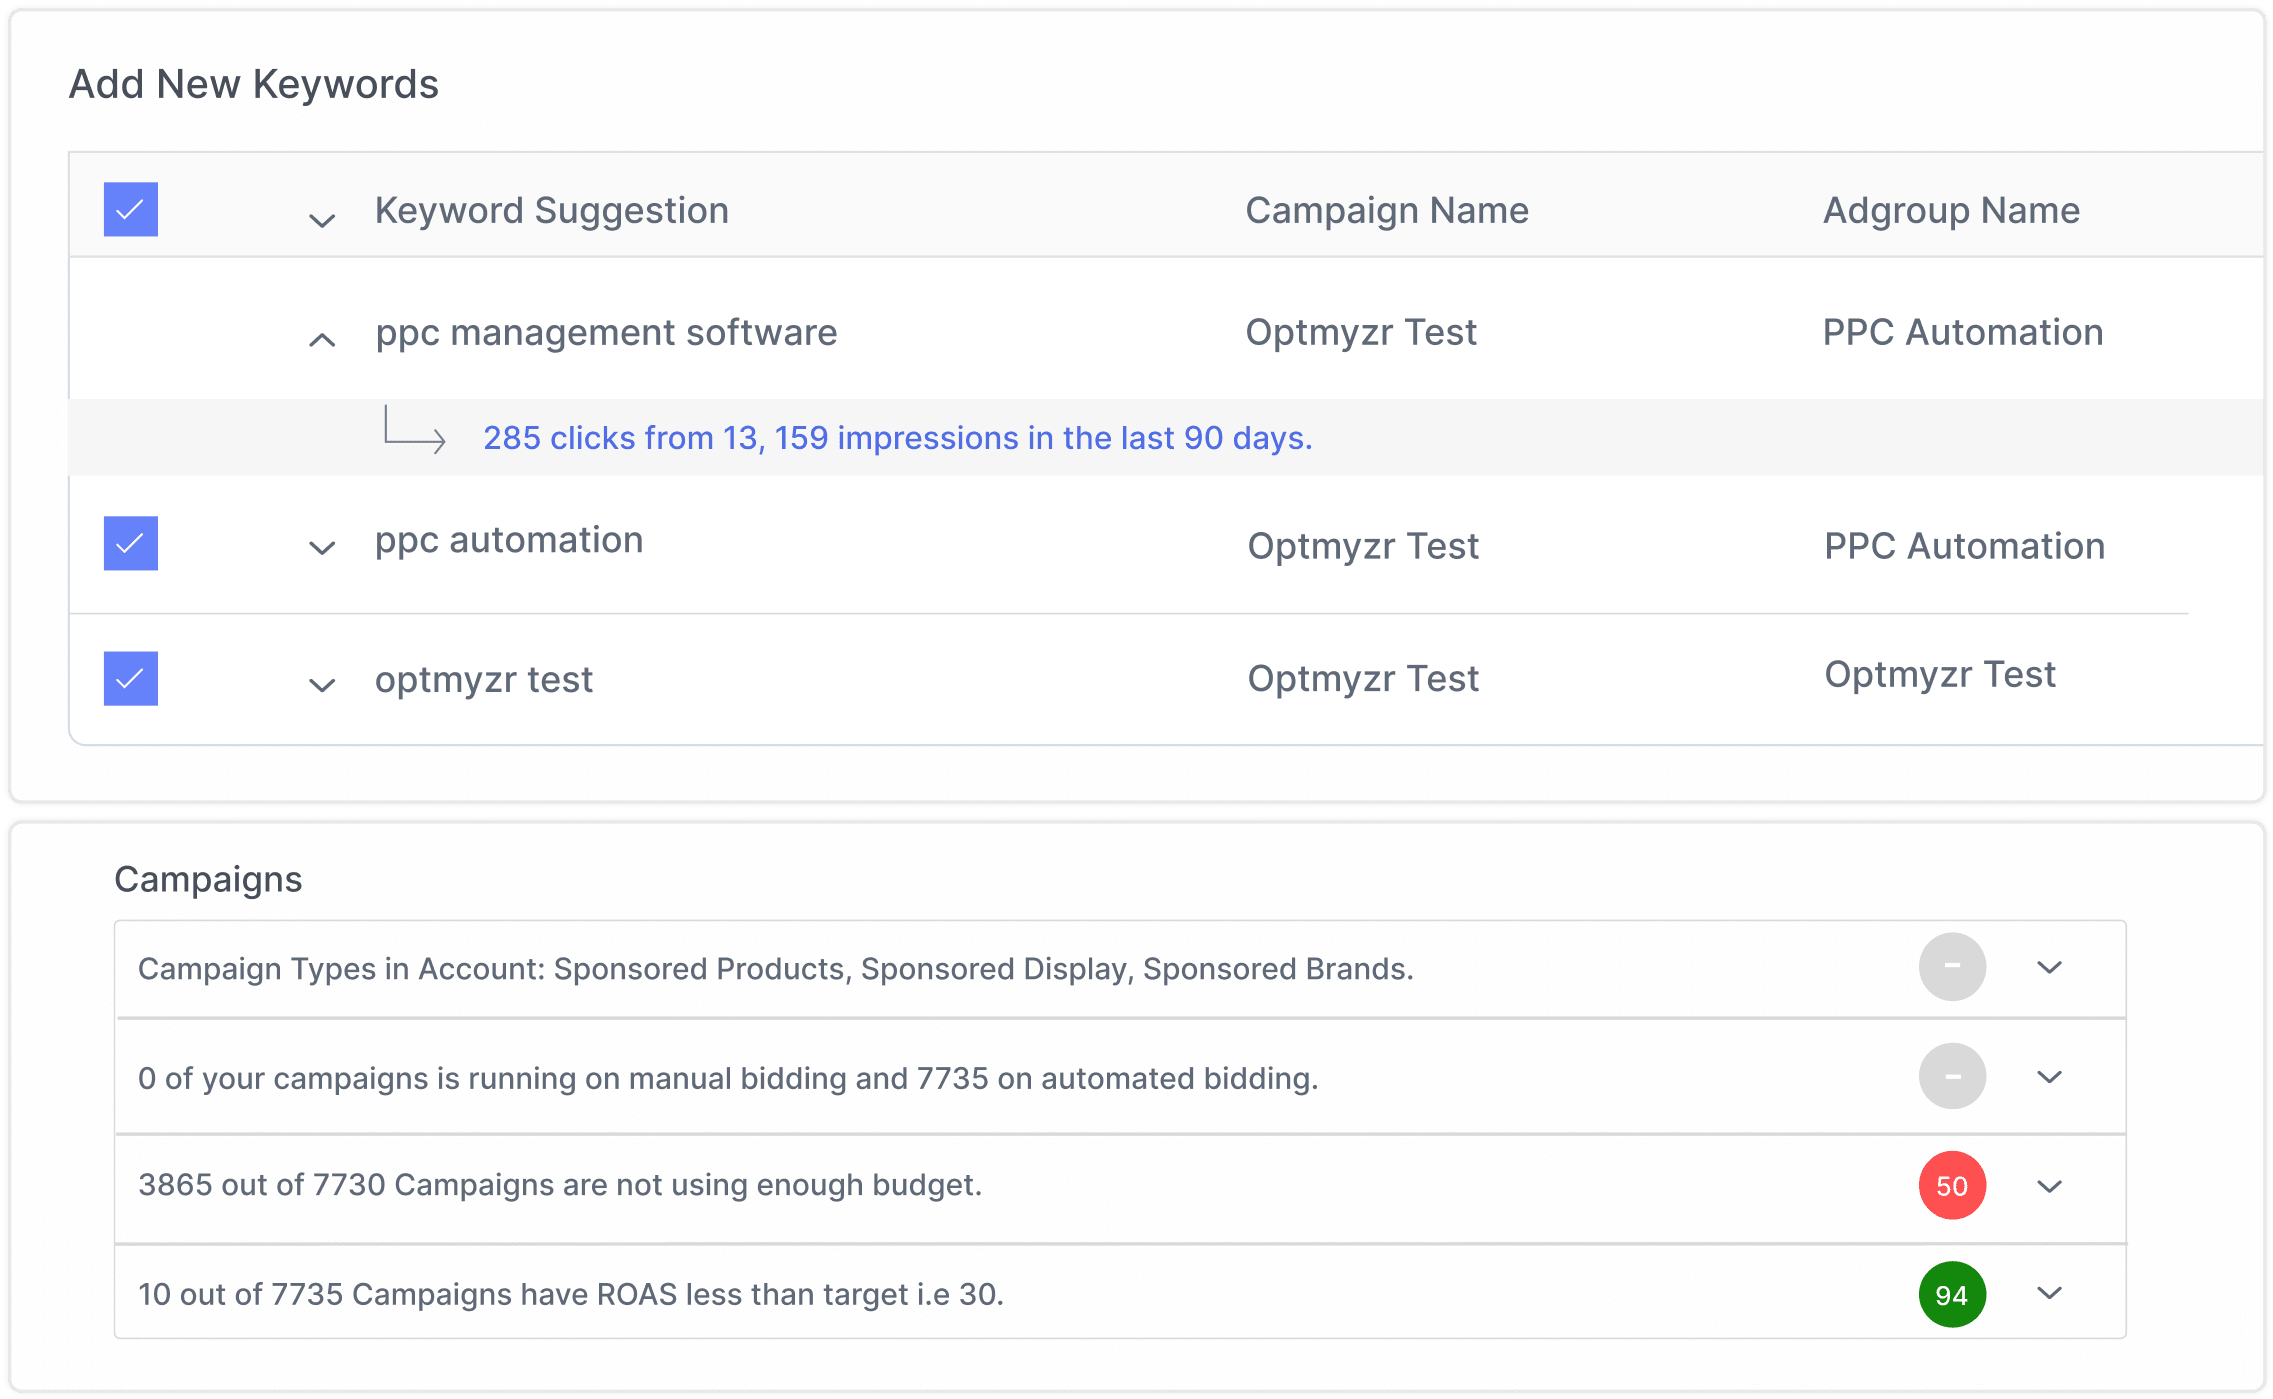Uncheck the optmyzr test keyword checkbox

click(x=131, y=679)
